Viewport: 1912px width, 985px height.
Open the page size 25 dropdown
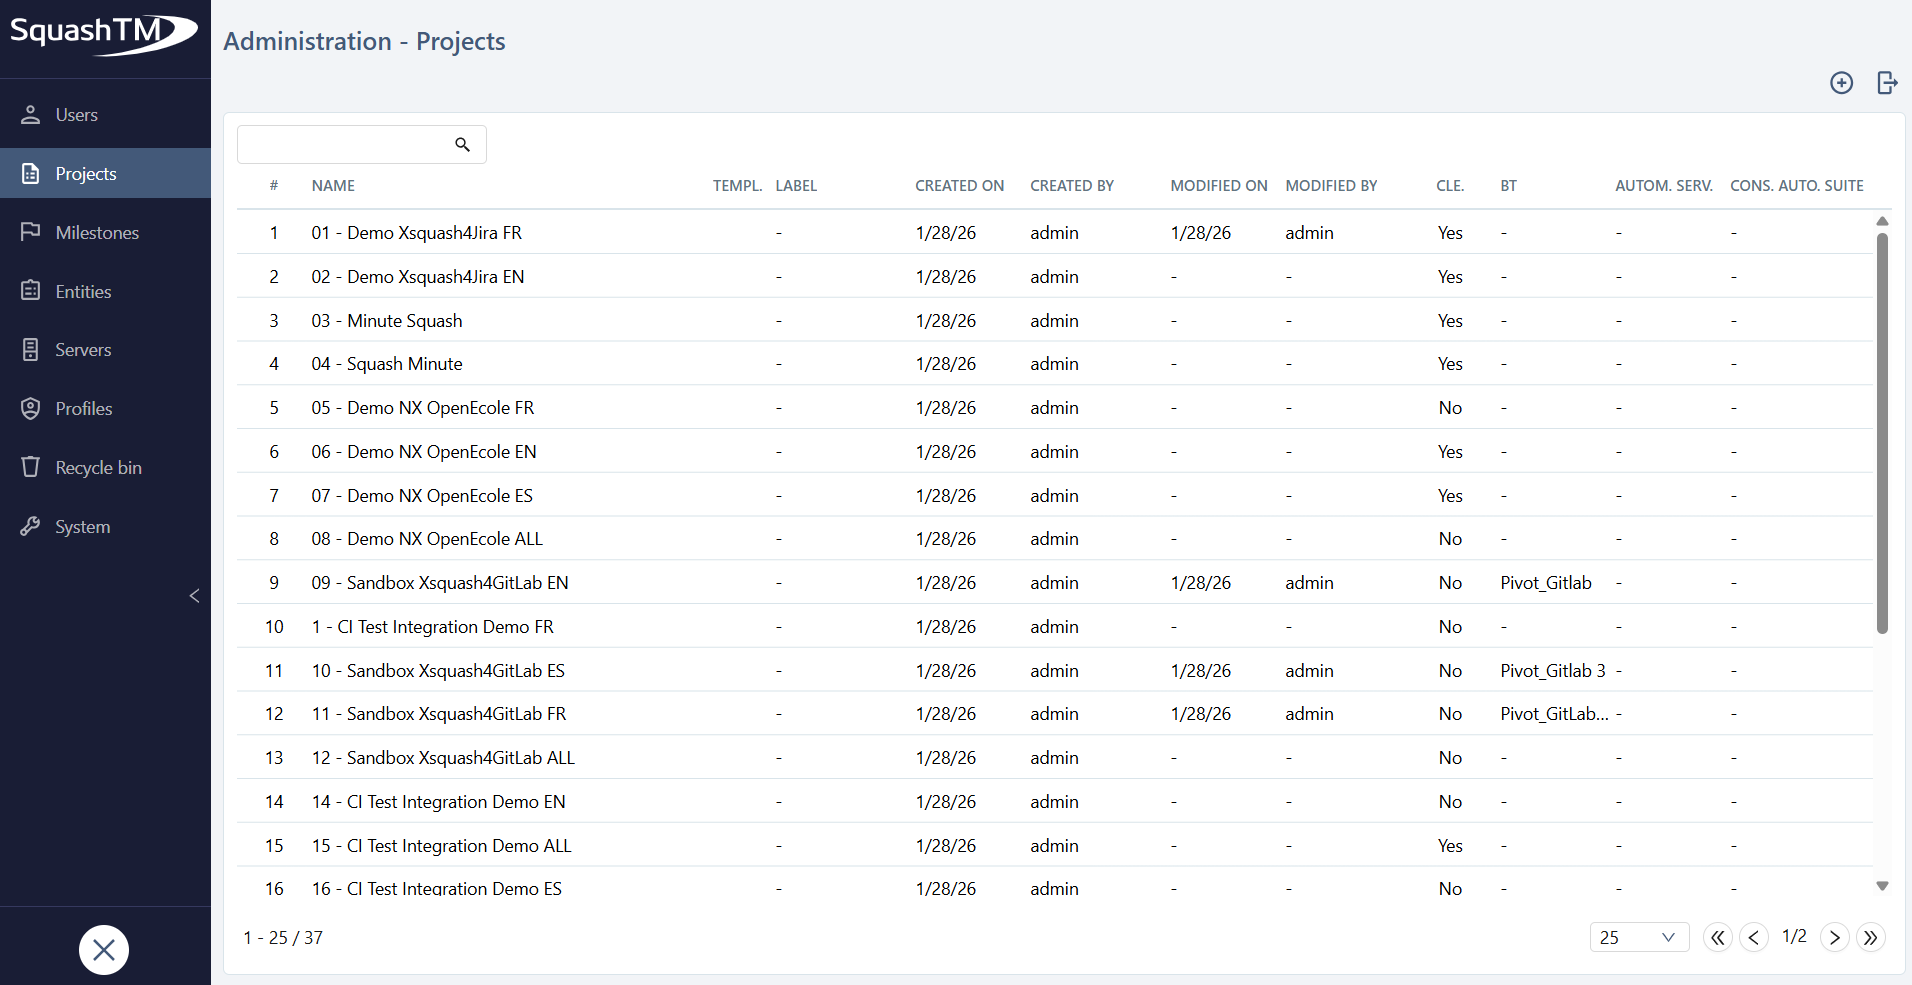(1638, 937)
